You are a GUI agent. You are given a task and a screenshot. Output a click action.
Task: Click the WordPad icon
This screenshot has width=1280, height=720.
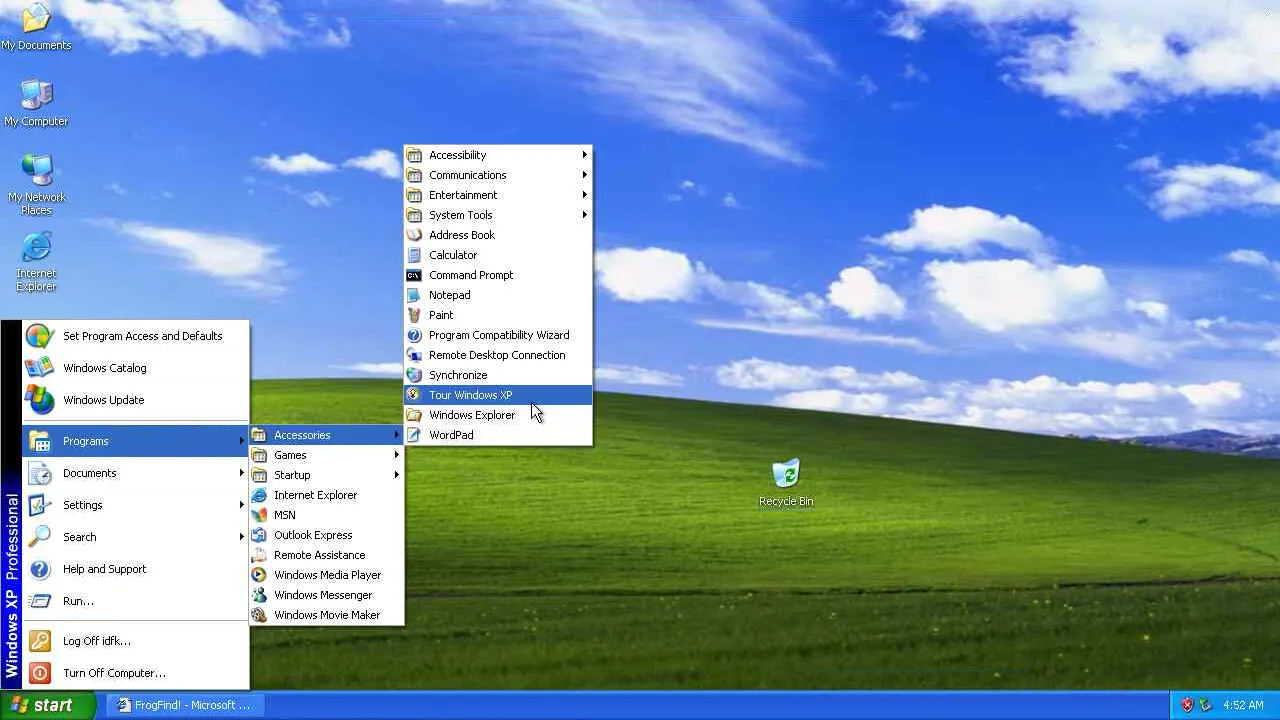[x=414, y=435]
